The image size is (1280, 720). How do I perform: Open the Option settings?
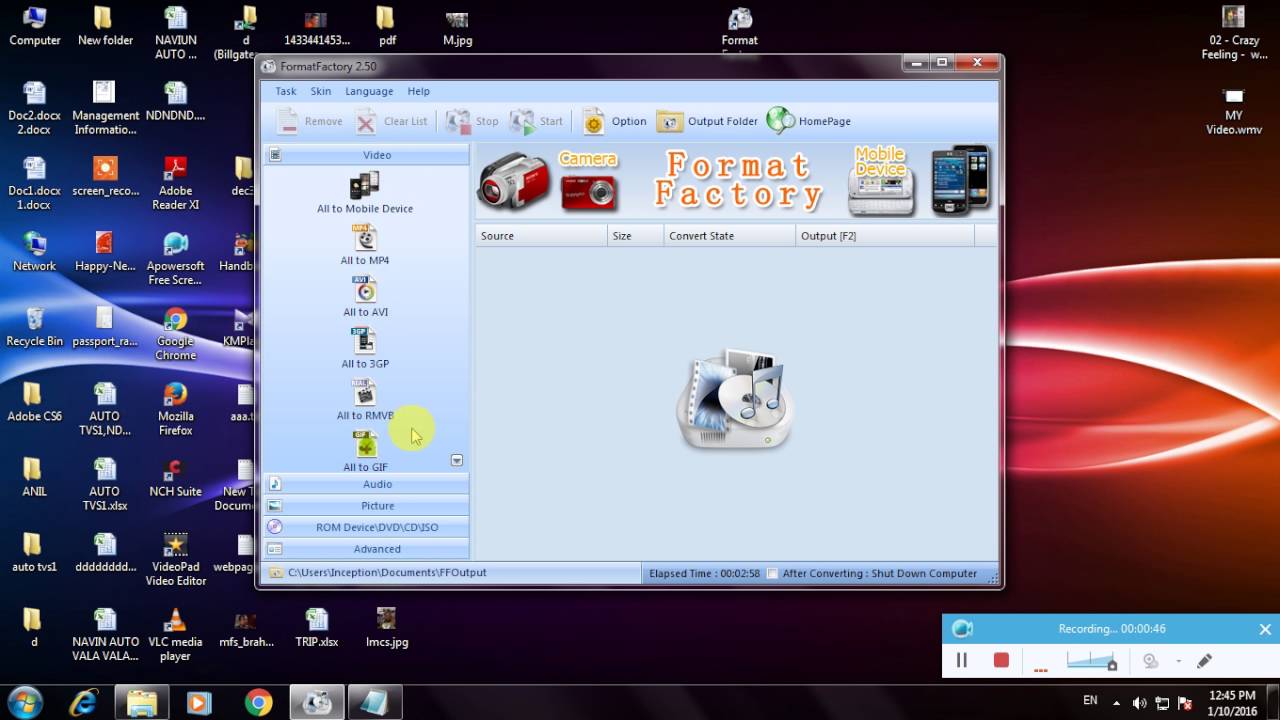tap(615, 121)
